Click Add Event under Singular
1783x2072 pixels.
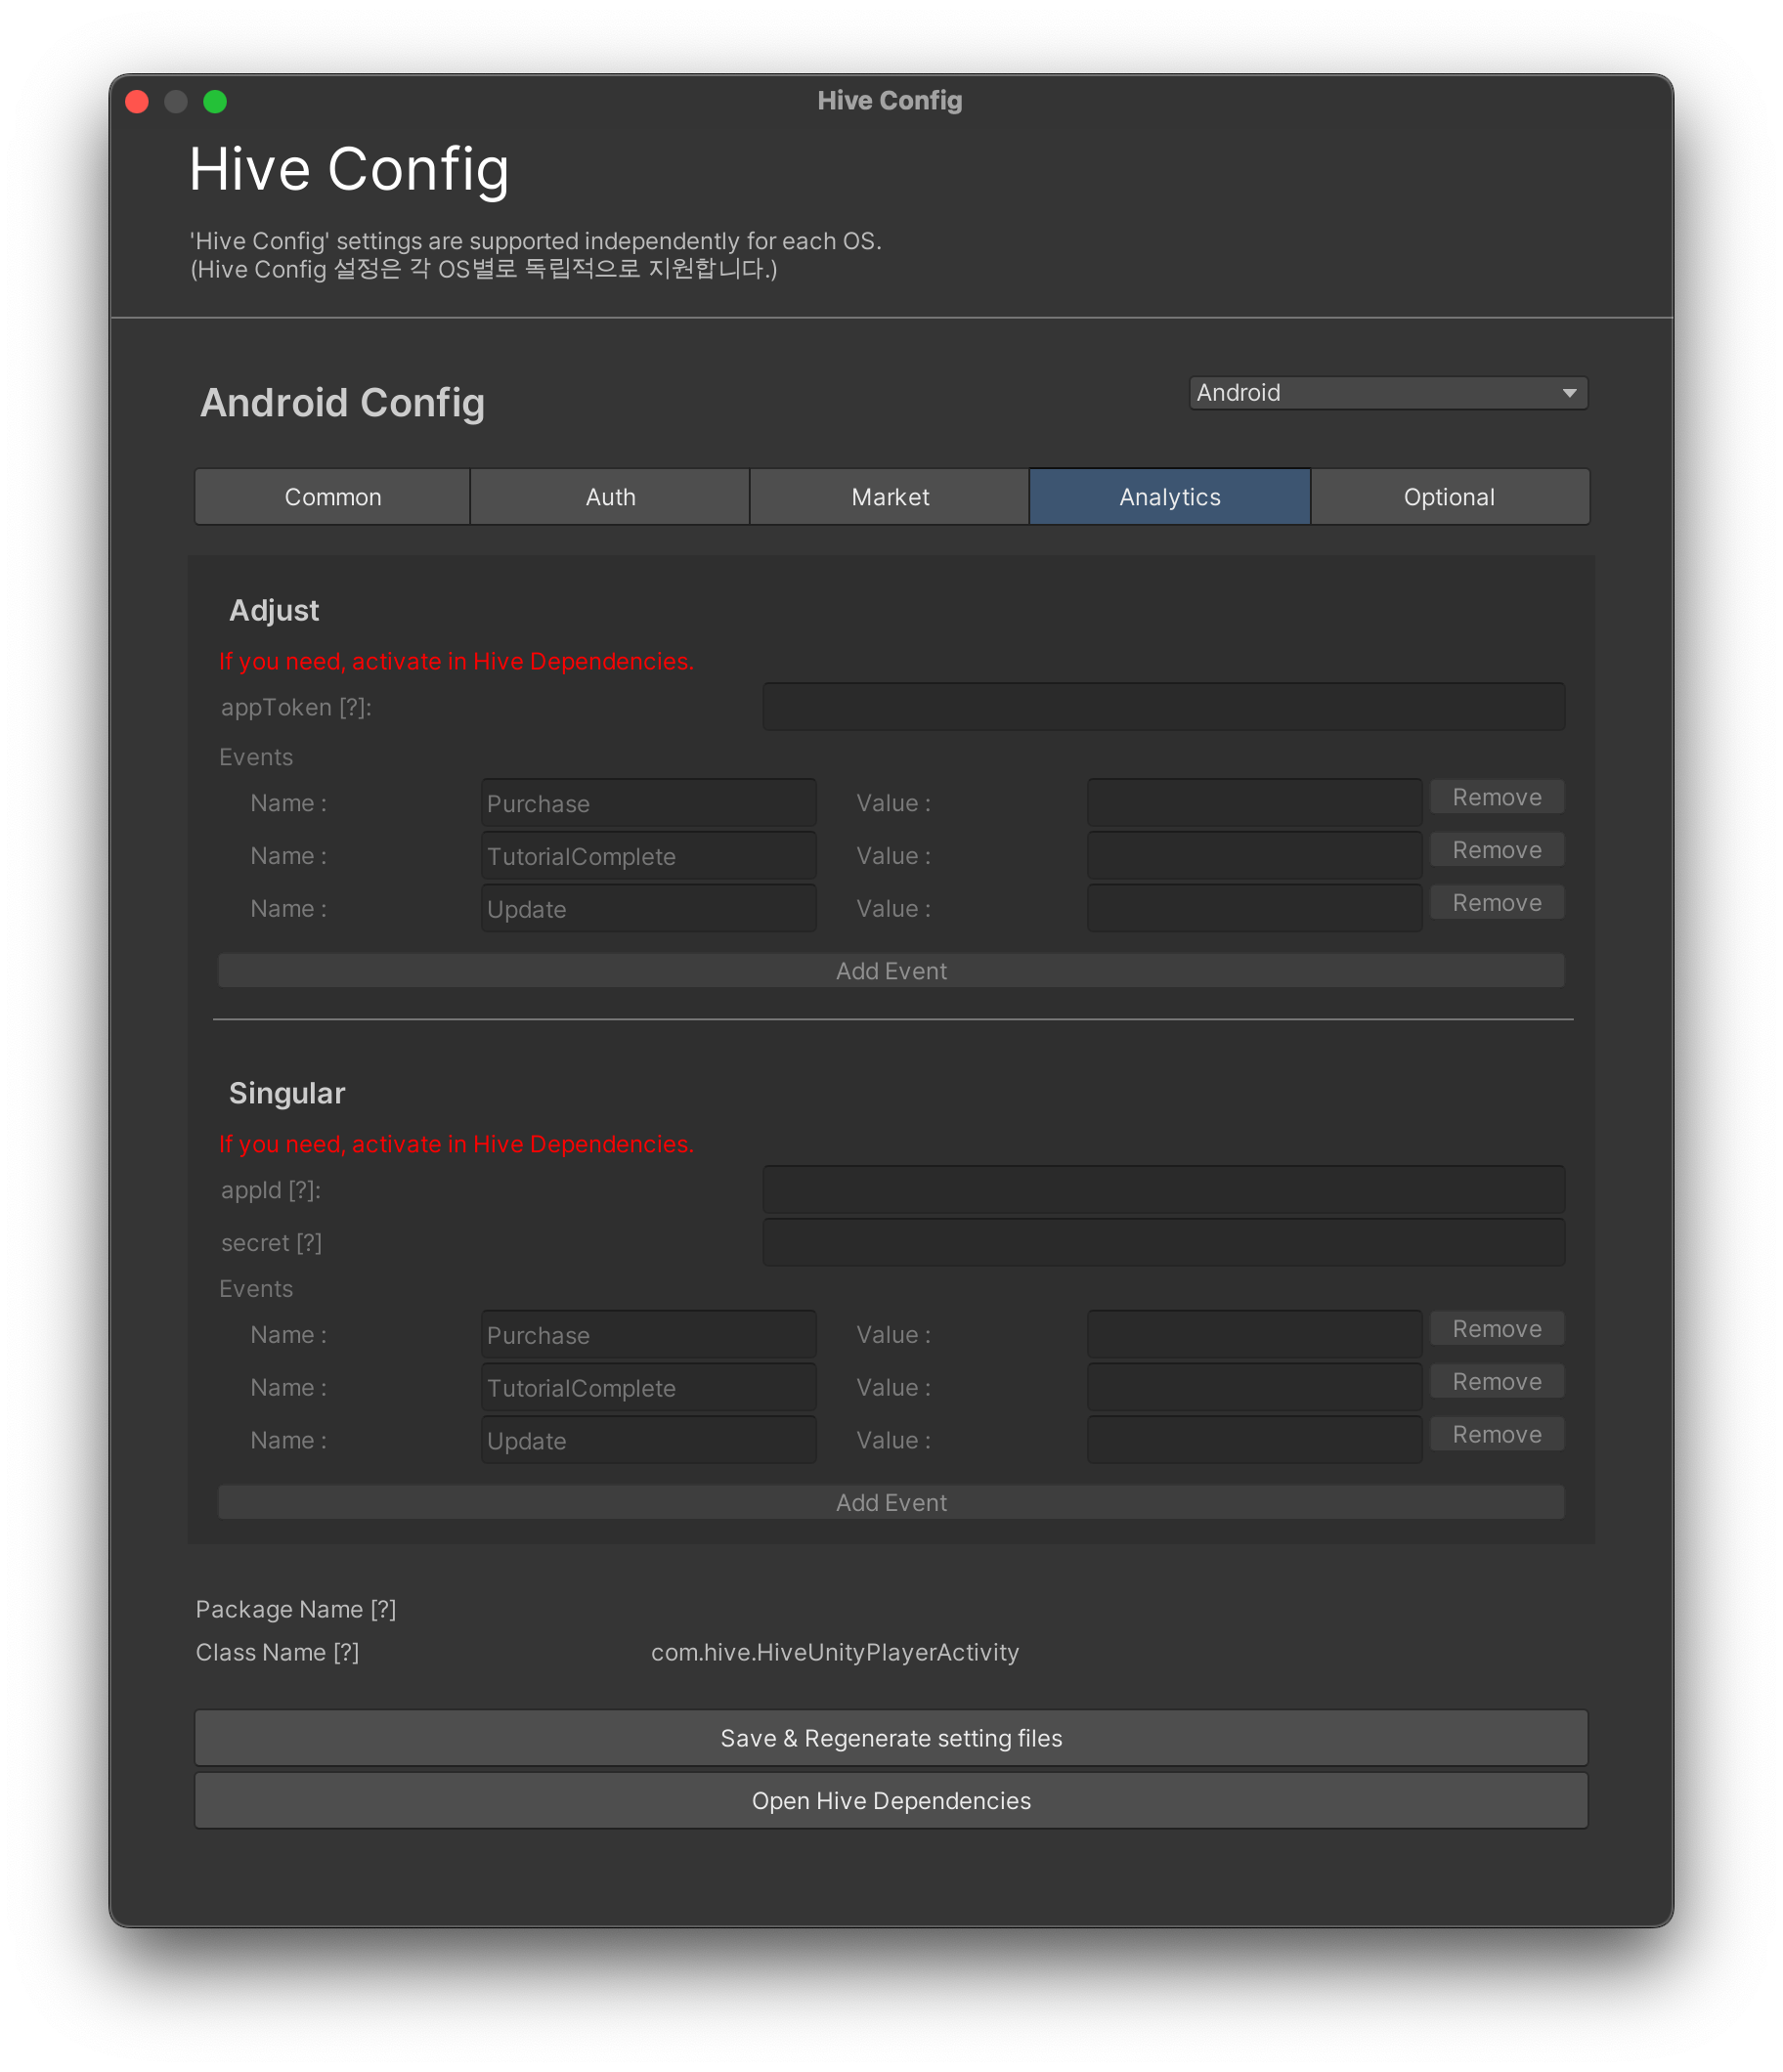tap(891, 1503)
